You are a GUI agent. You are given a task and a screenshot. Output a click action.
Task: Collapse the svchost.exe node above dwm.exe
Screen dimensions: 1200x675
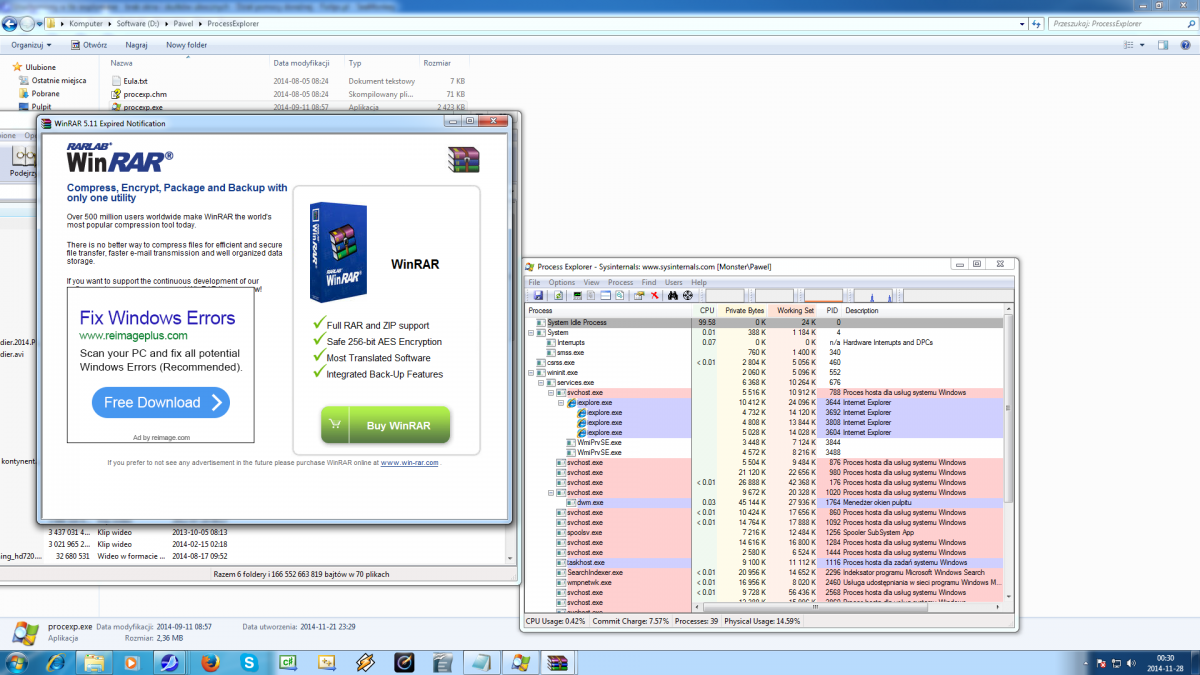pos(551,493)
